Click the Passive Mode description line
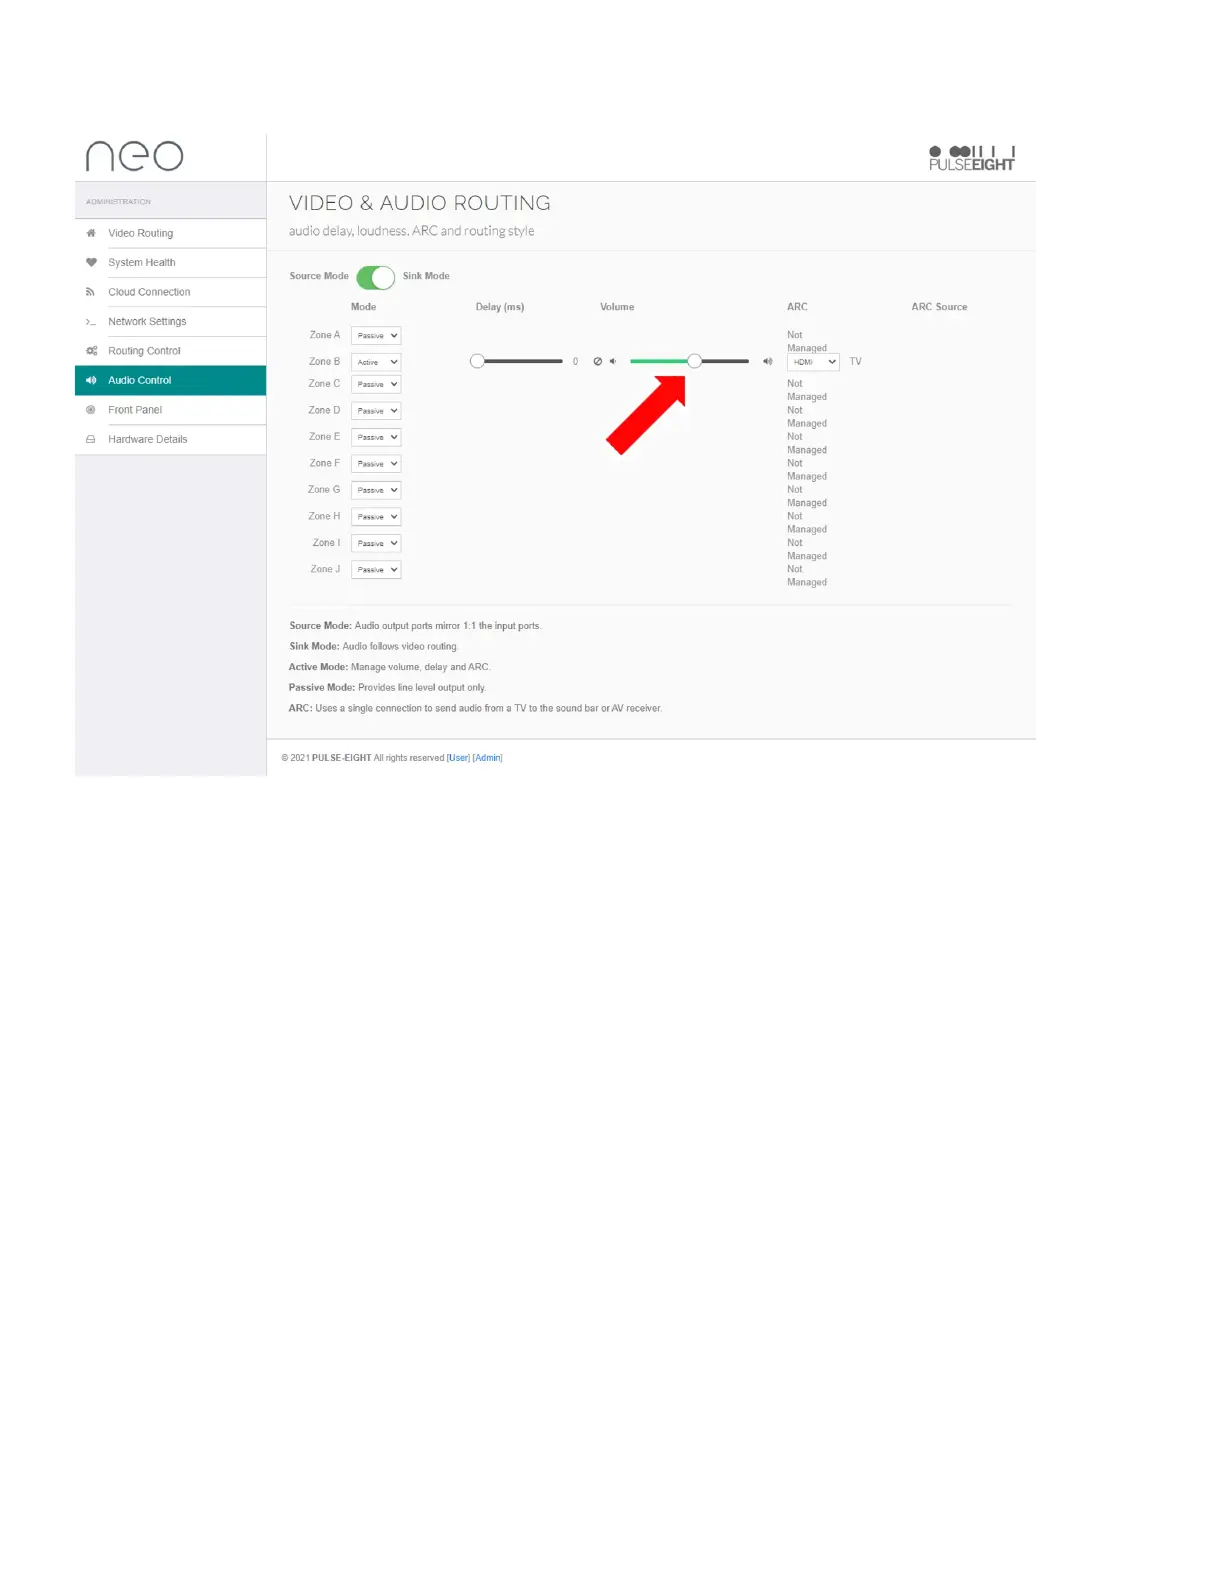The image size is (1224, 1584). [x=387, y=688]
